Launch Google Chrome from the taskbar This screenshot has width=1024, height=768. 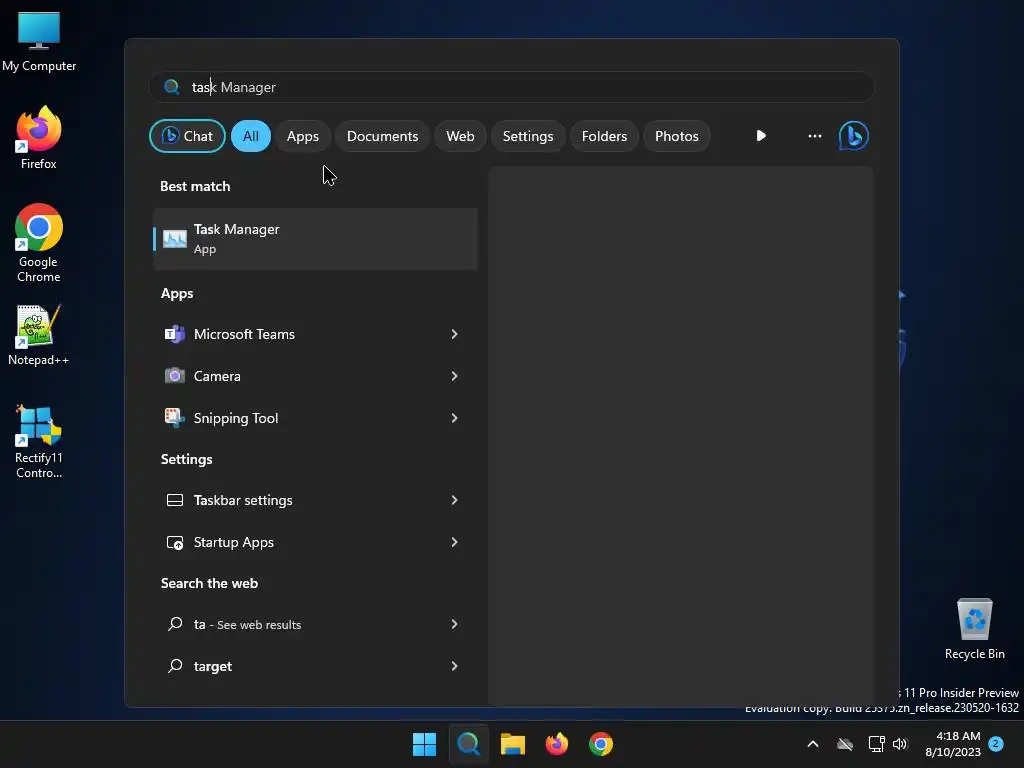(601, 744)
